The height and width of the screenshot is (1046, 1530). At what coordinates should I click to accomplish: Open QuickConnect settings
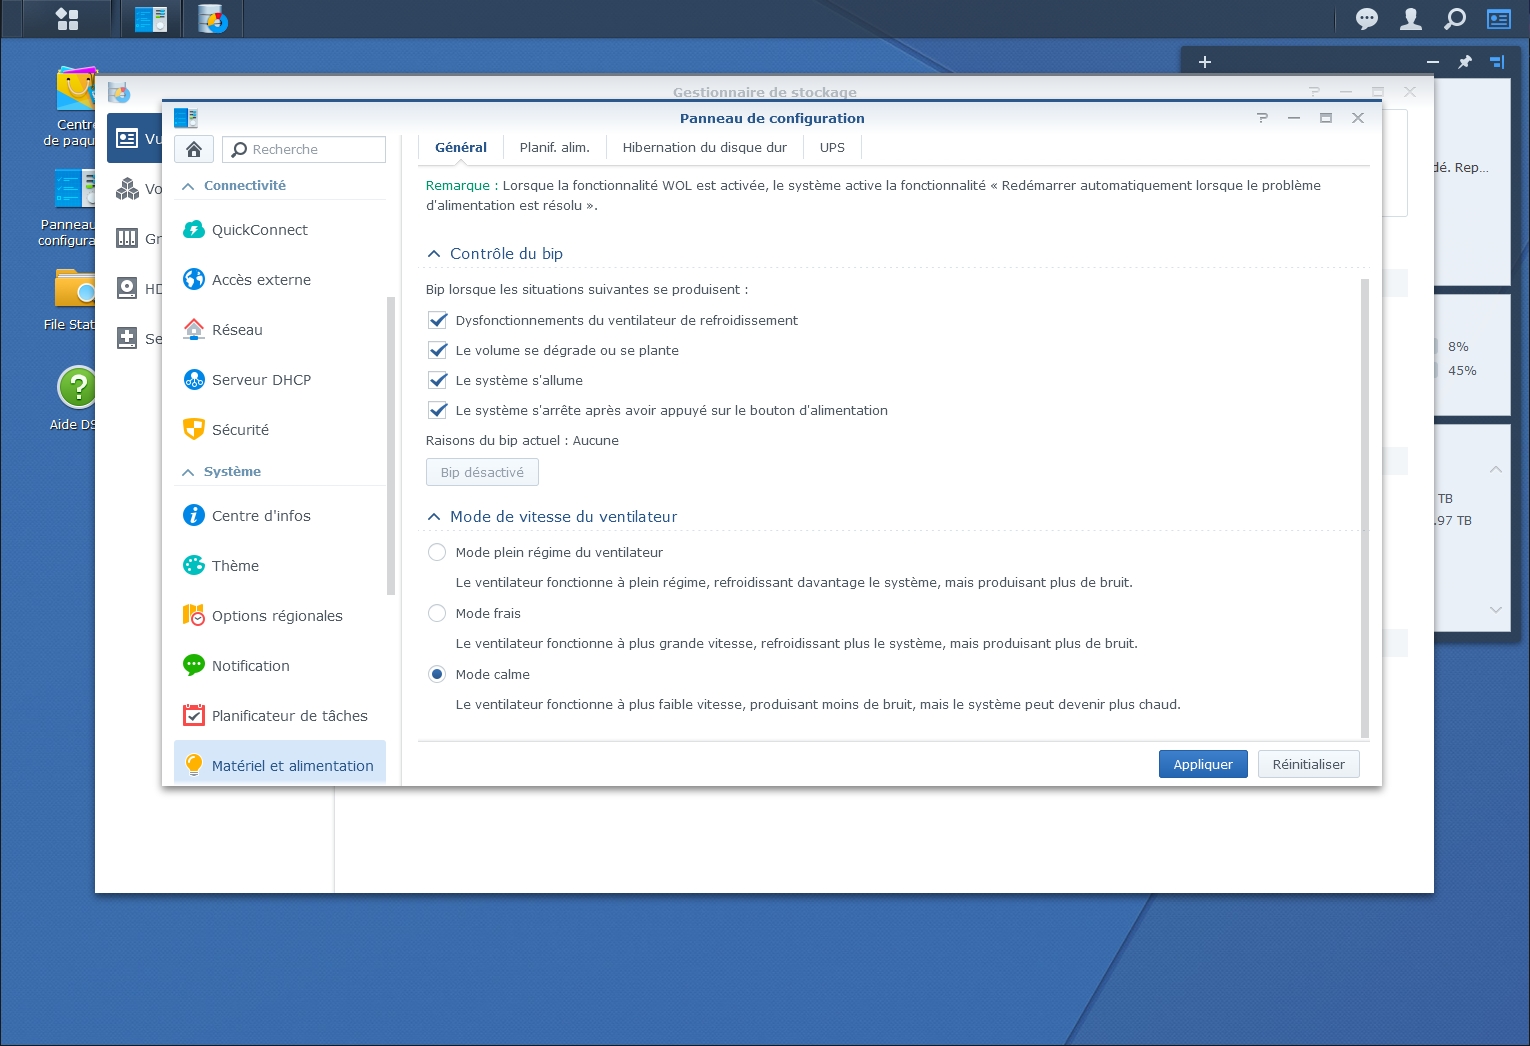click(x=259, y=230)
